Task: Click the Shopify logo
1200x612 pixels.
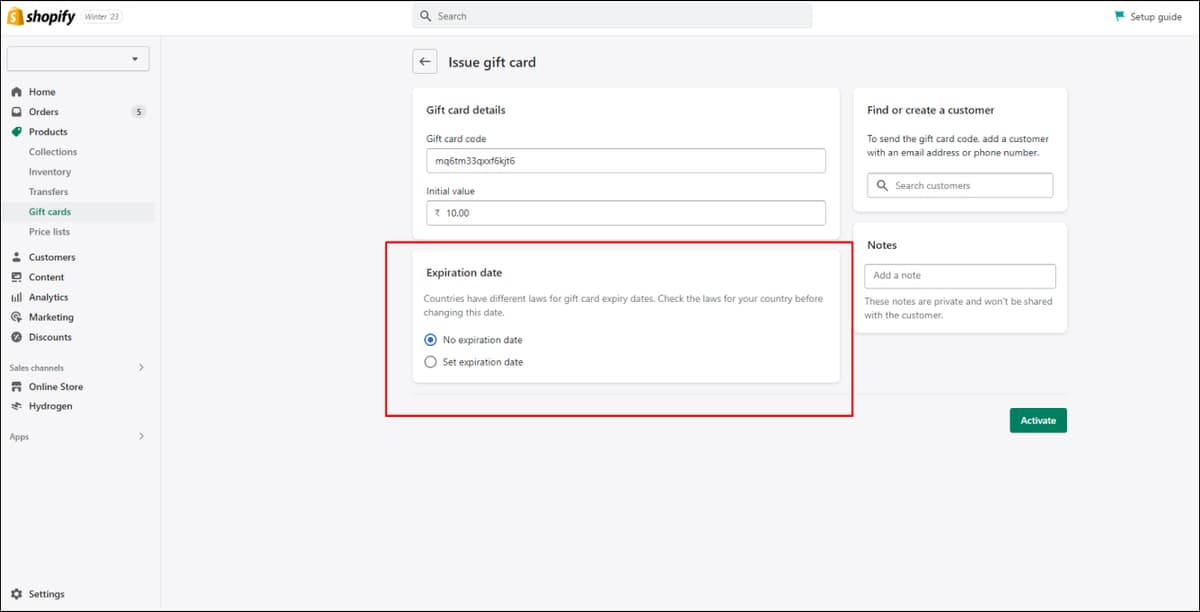Action: click(x=42, y=17)
